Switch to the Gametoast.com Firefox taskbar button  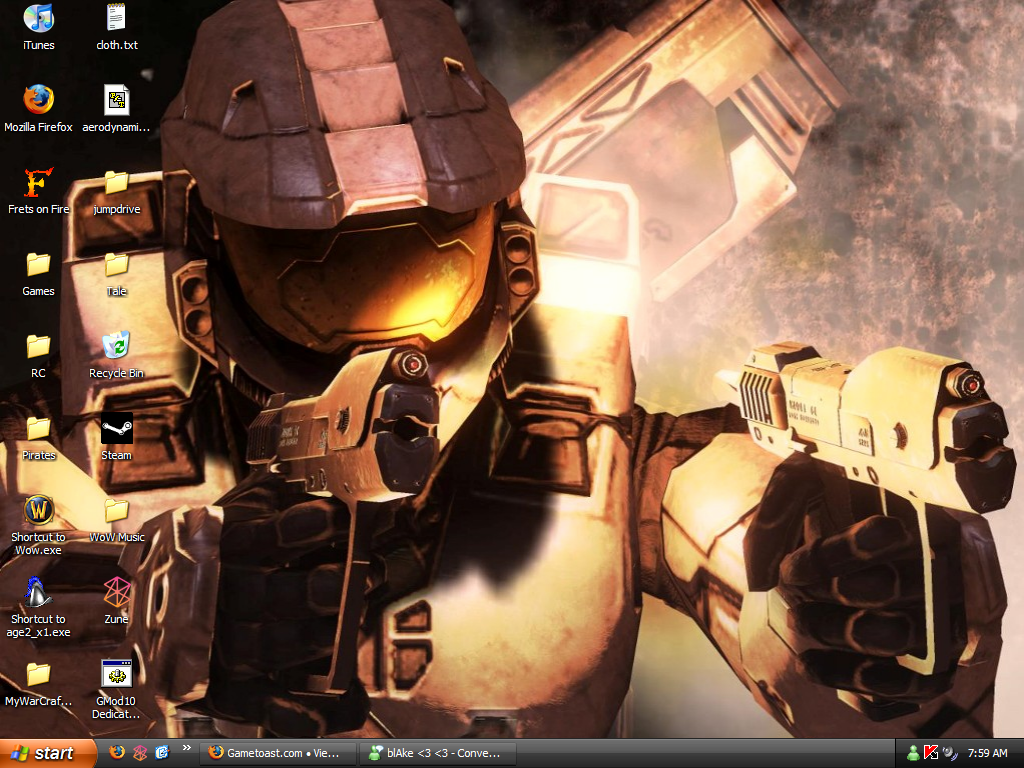[279, 753]
